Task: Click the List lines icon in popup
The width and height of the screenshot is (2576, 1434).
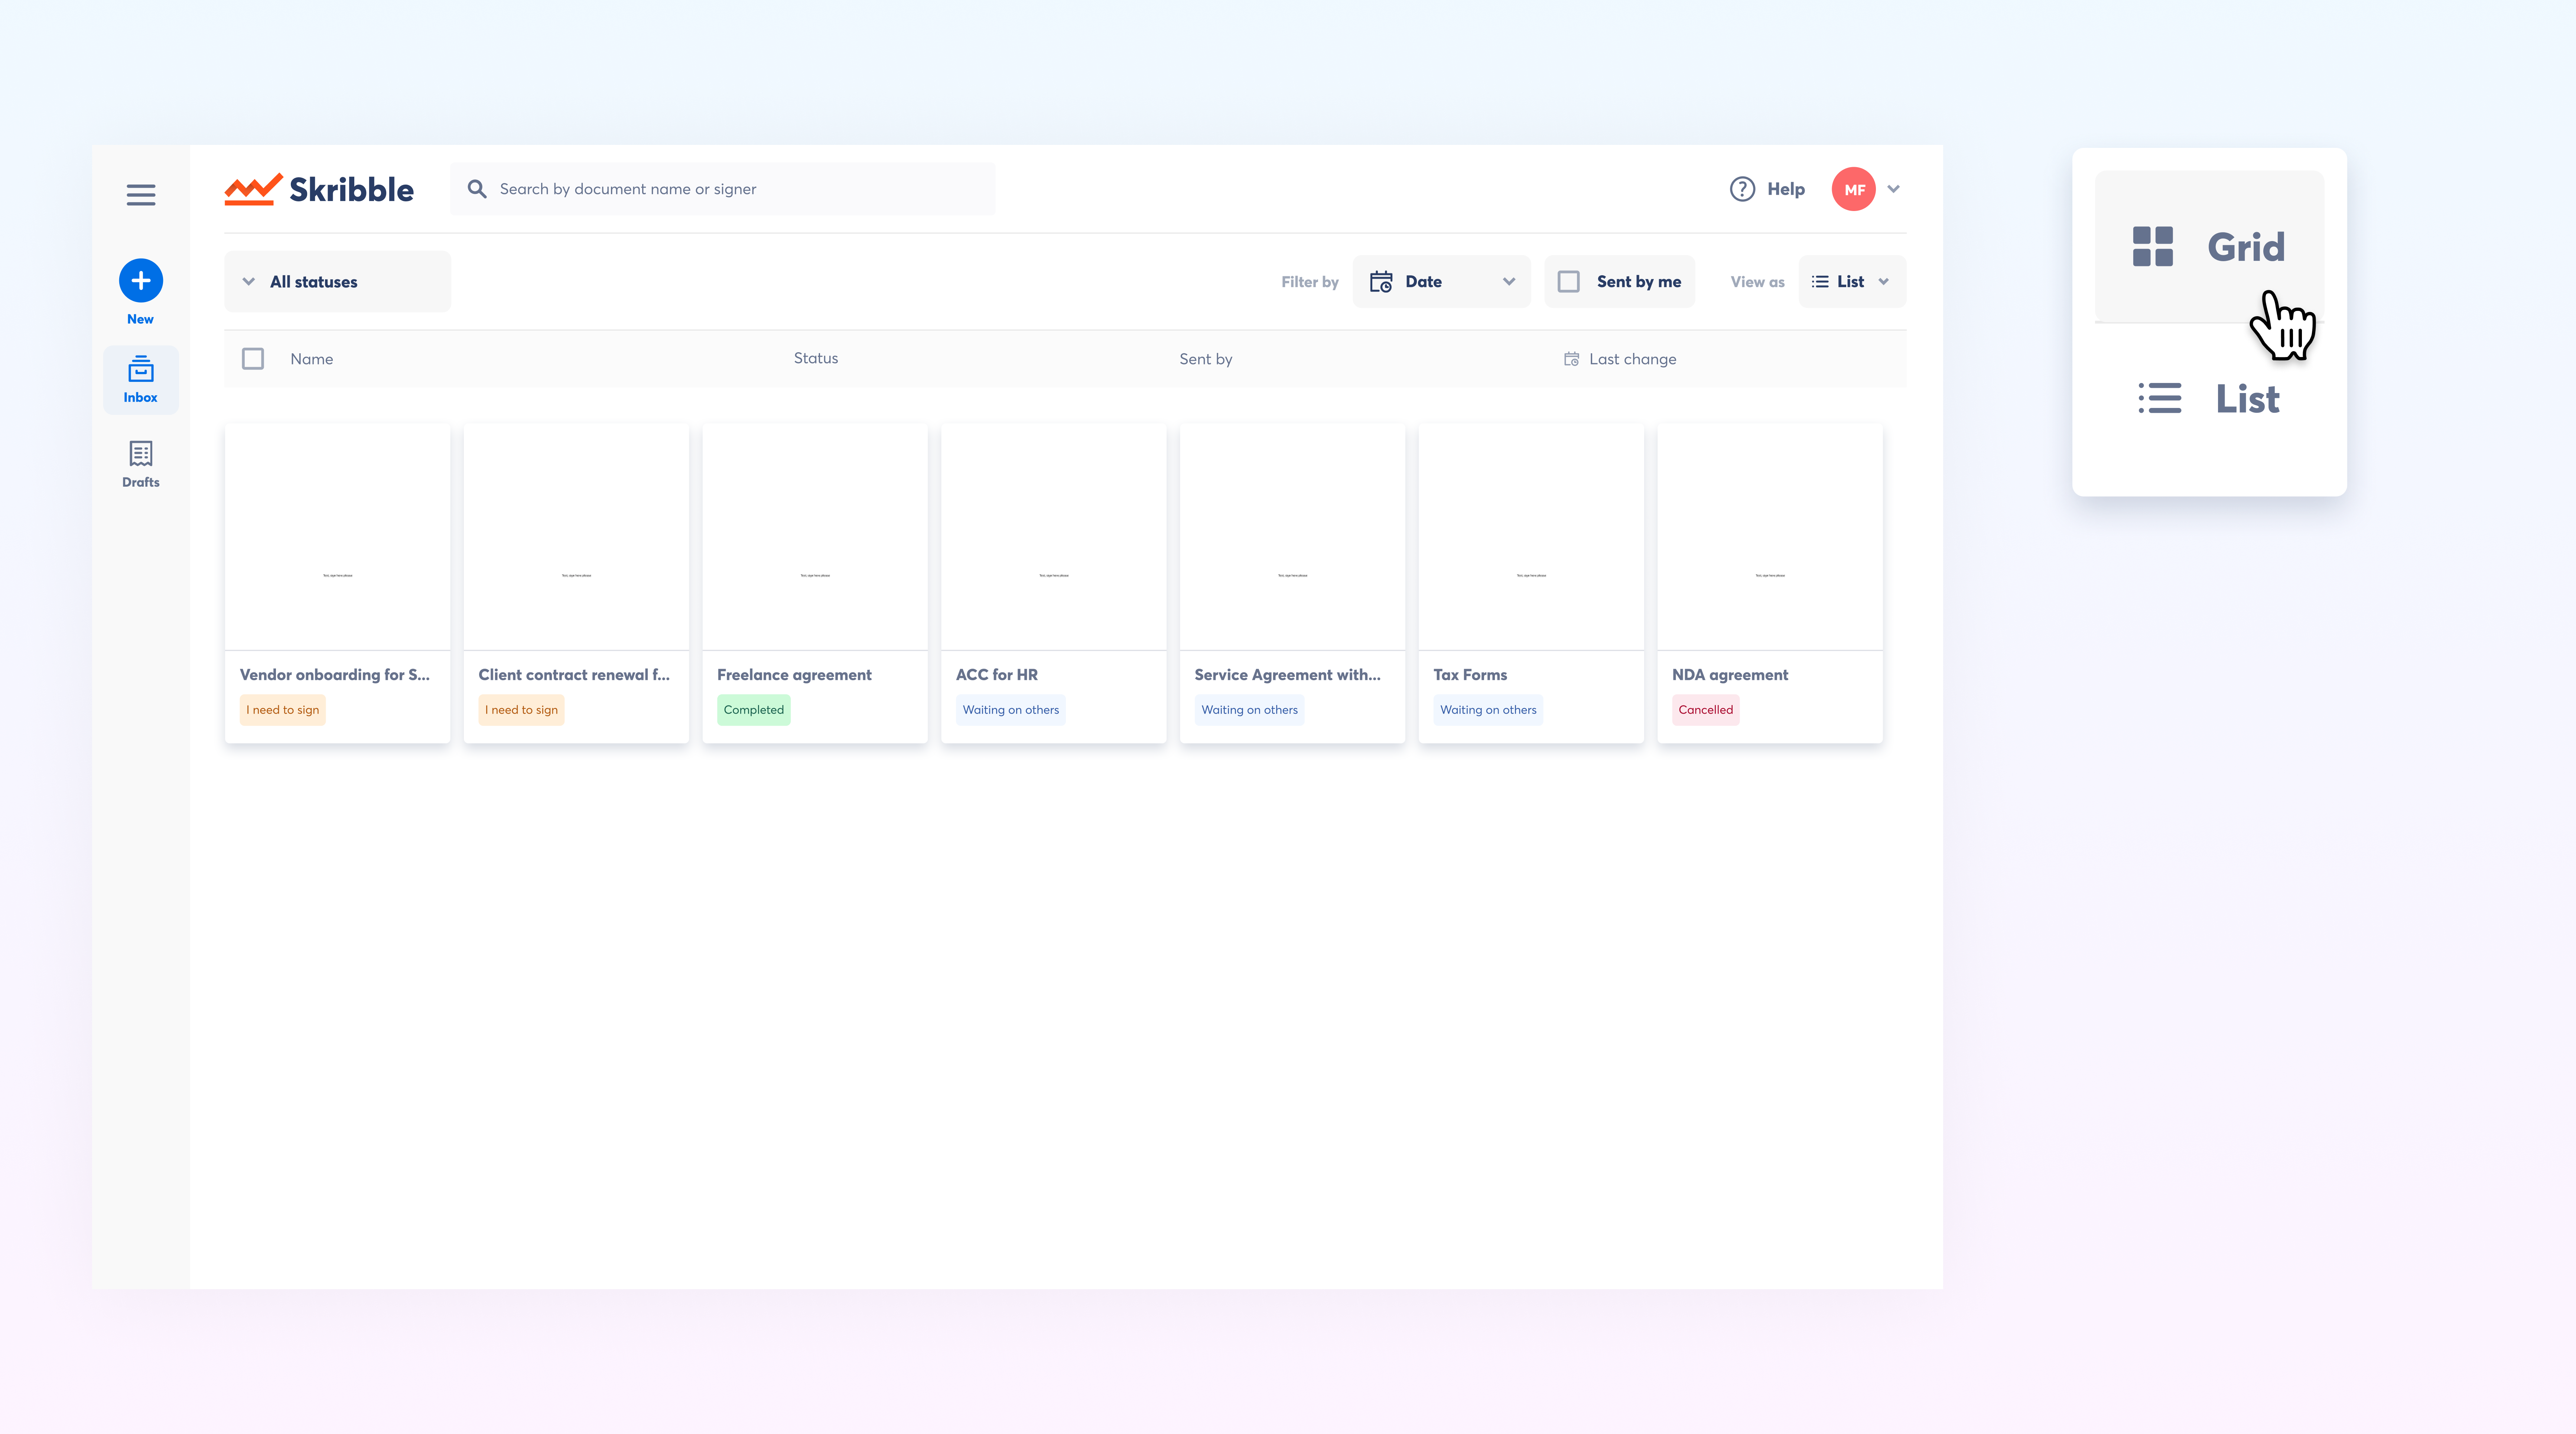Action: point(2160,398)
